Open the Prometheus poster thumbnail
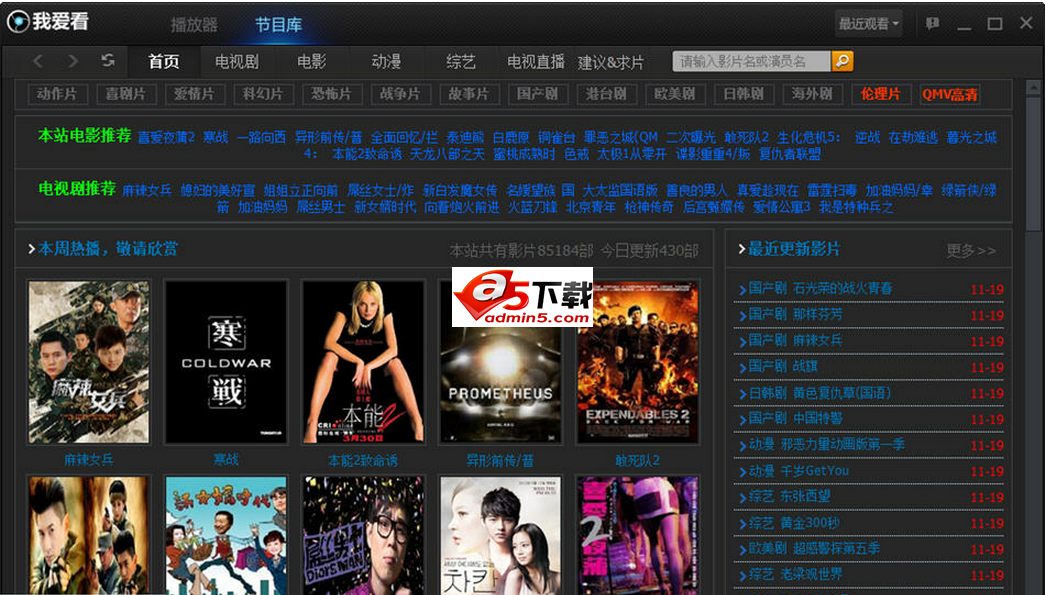The image size is (1046, 595). [x=500, y=362]
